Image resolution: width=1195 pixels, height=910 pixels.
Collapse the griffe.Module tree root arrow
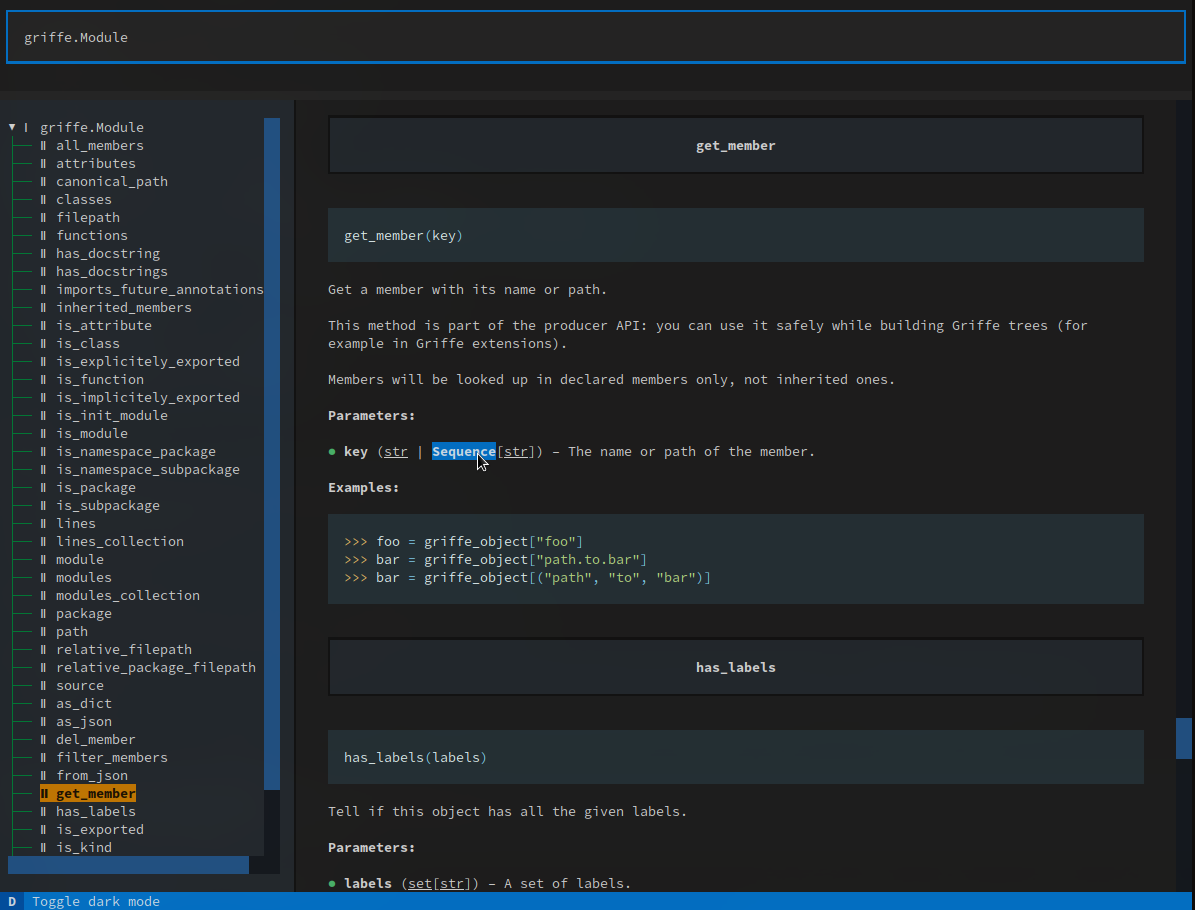tap(12, 127)
